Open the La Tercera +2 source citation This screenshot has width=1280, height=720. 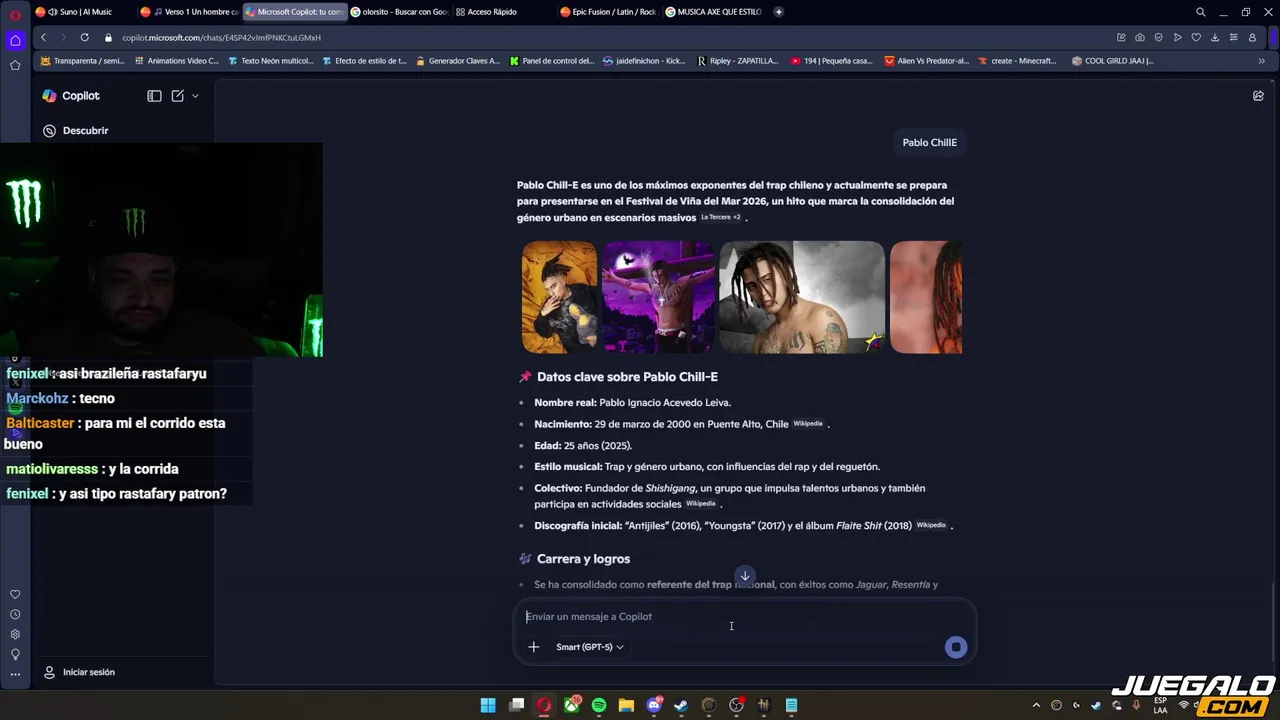click(721, 217)
